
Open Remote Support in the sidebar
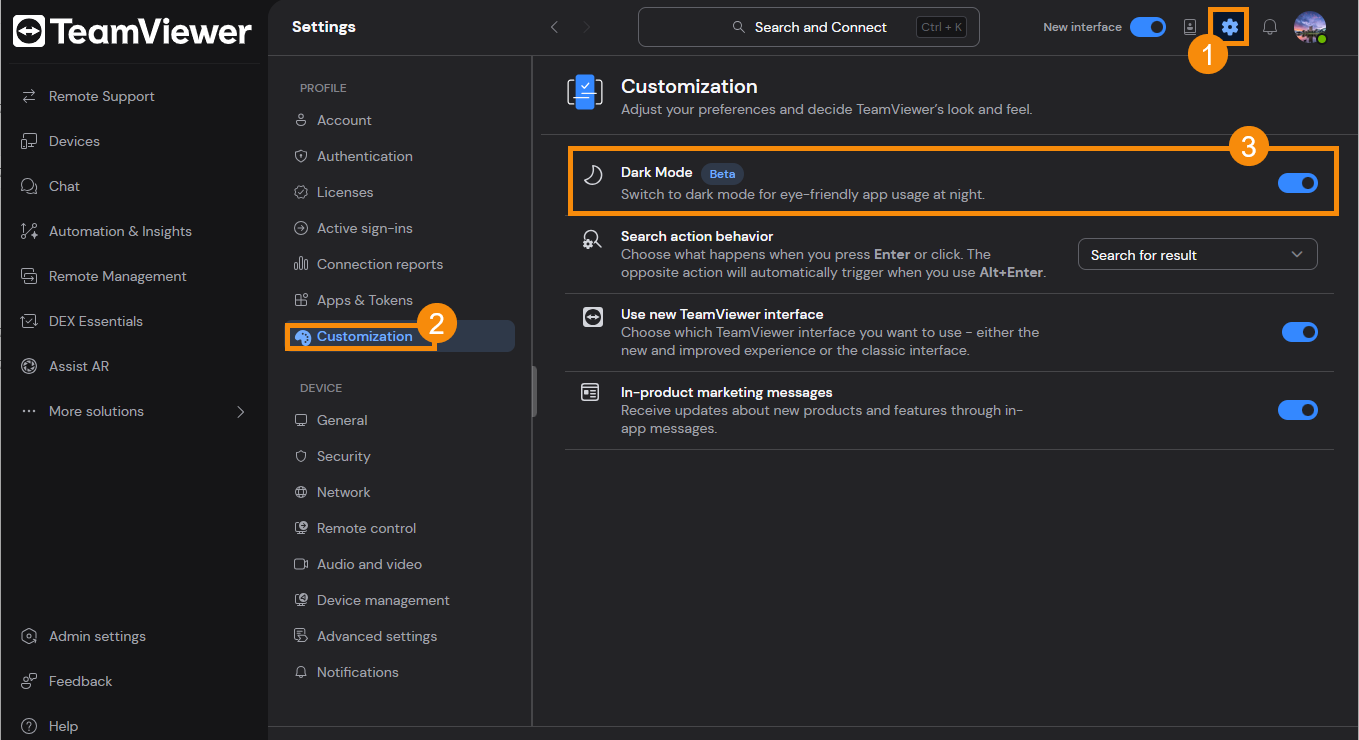coord(101,96)
